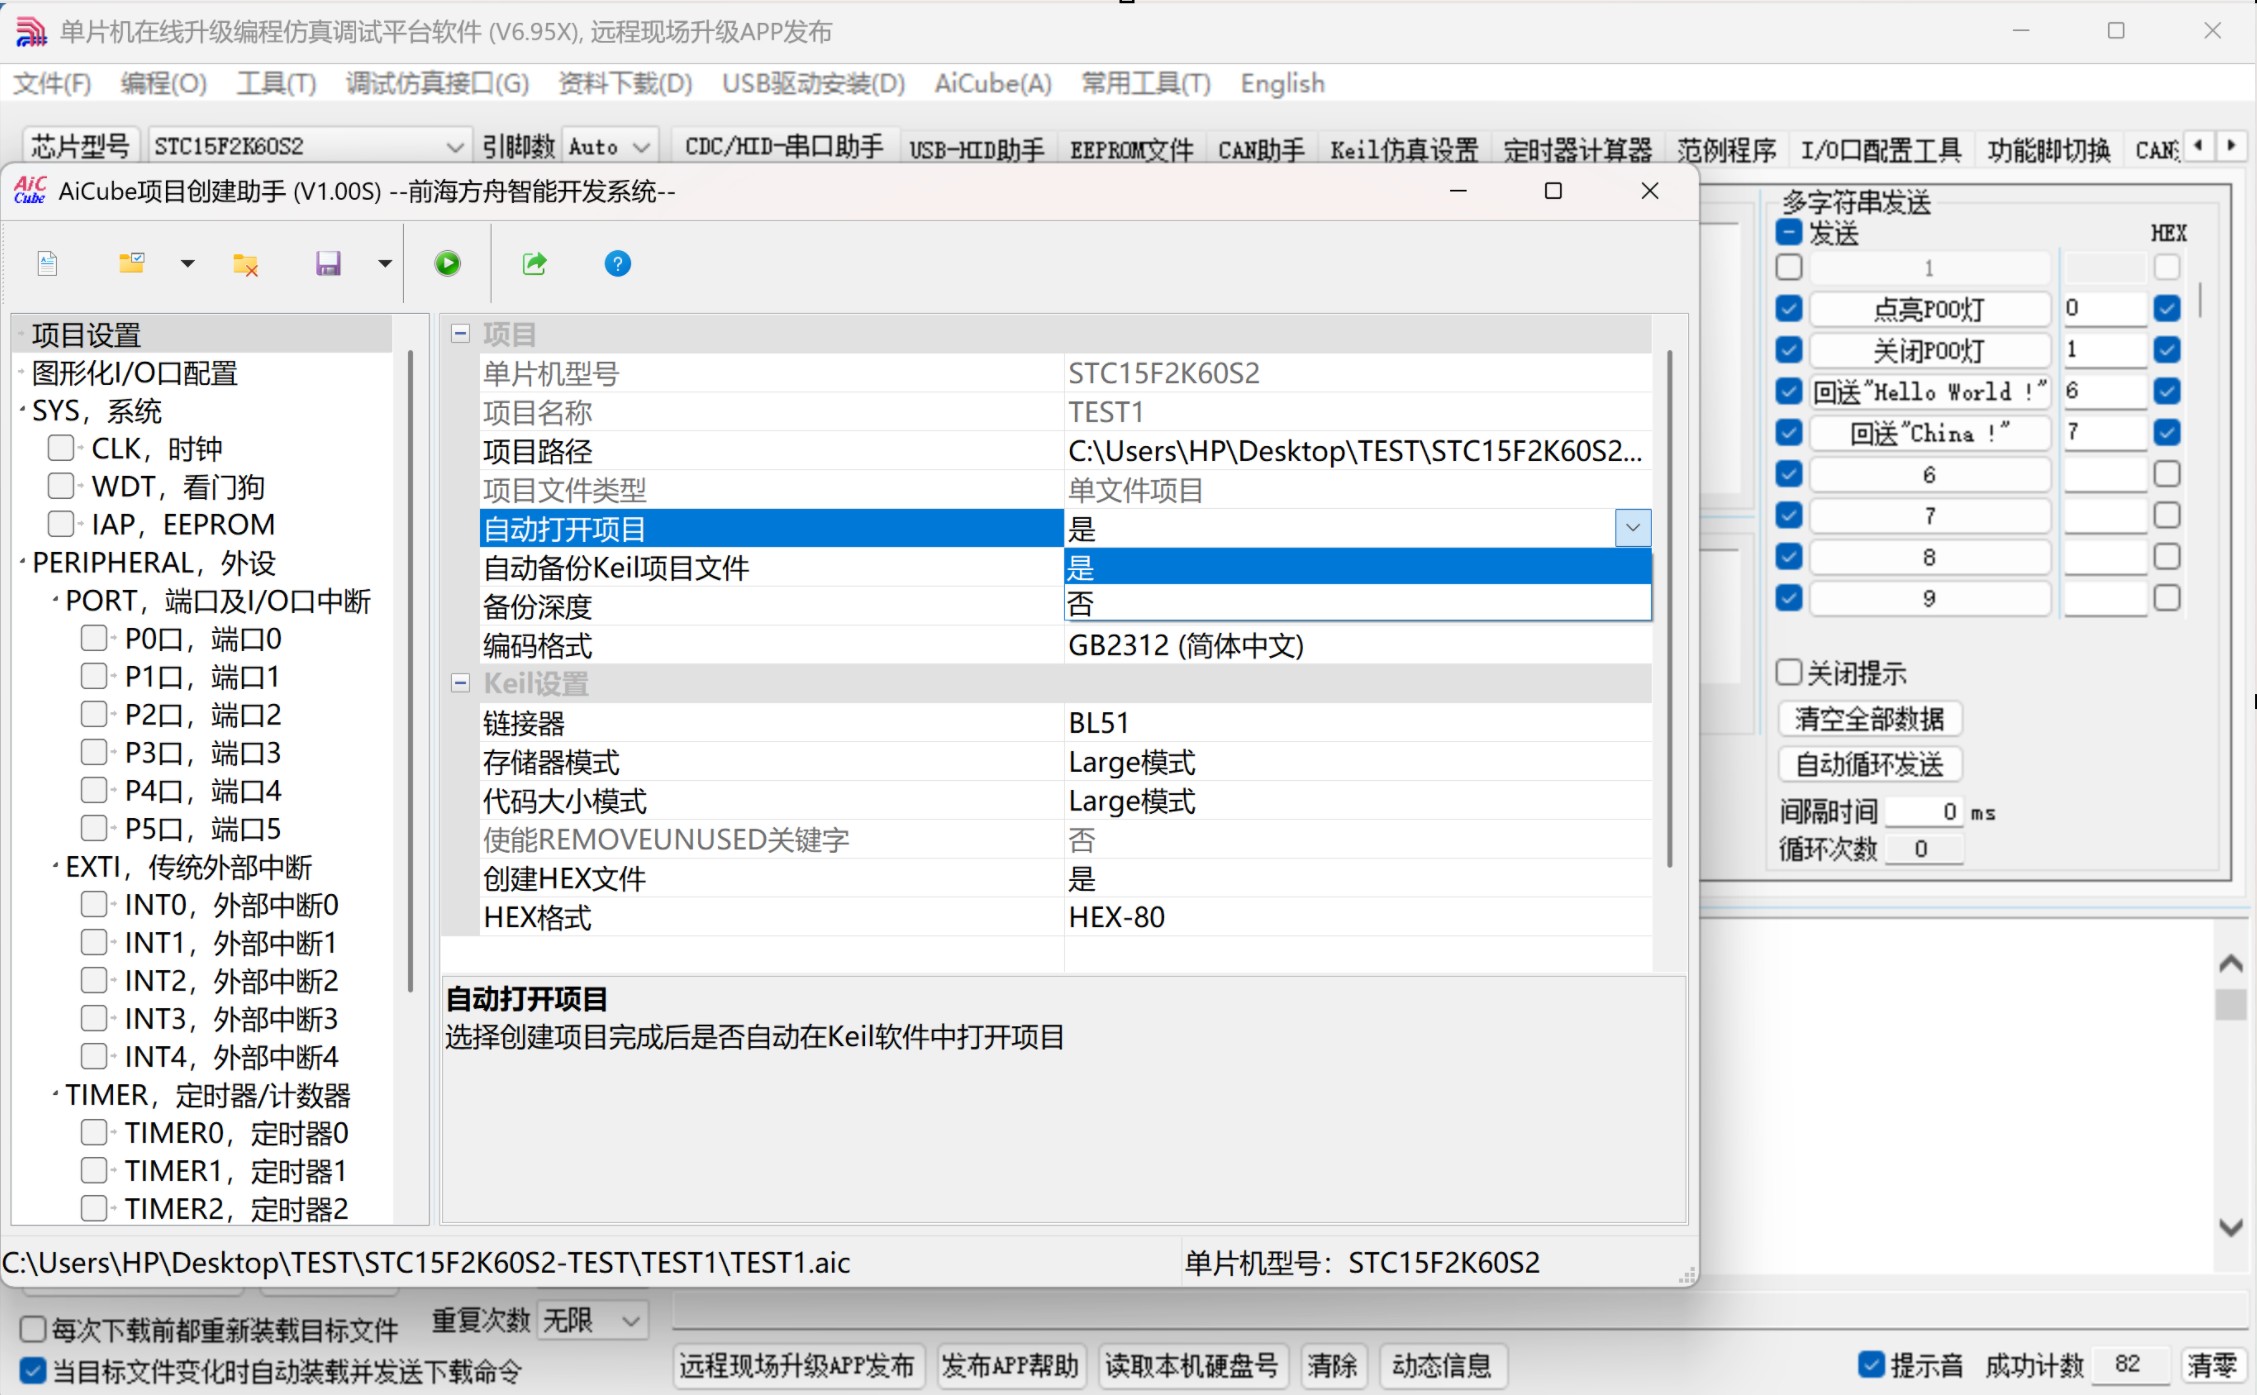Viewport: 2257px width, 1395px height.
Task: Open dropdown arrow next to save icon
Action: pyautogui.click(x=385, y=264)
